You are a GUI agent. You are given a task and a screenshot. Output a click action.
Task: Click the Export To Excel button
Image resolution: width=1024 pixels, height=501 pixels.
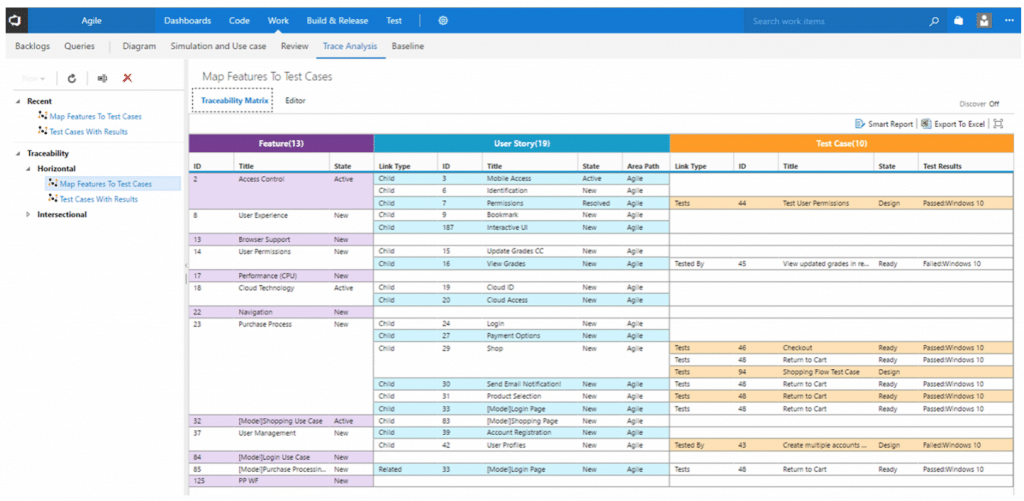pyautogui.click(x=953, y=124)
